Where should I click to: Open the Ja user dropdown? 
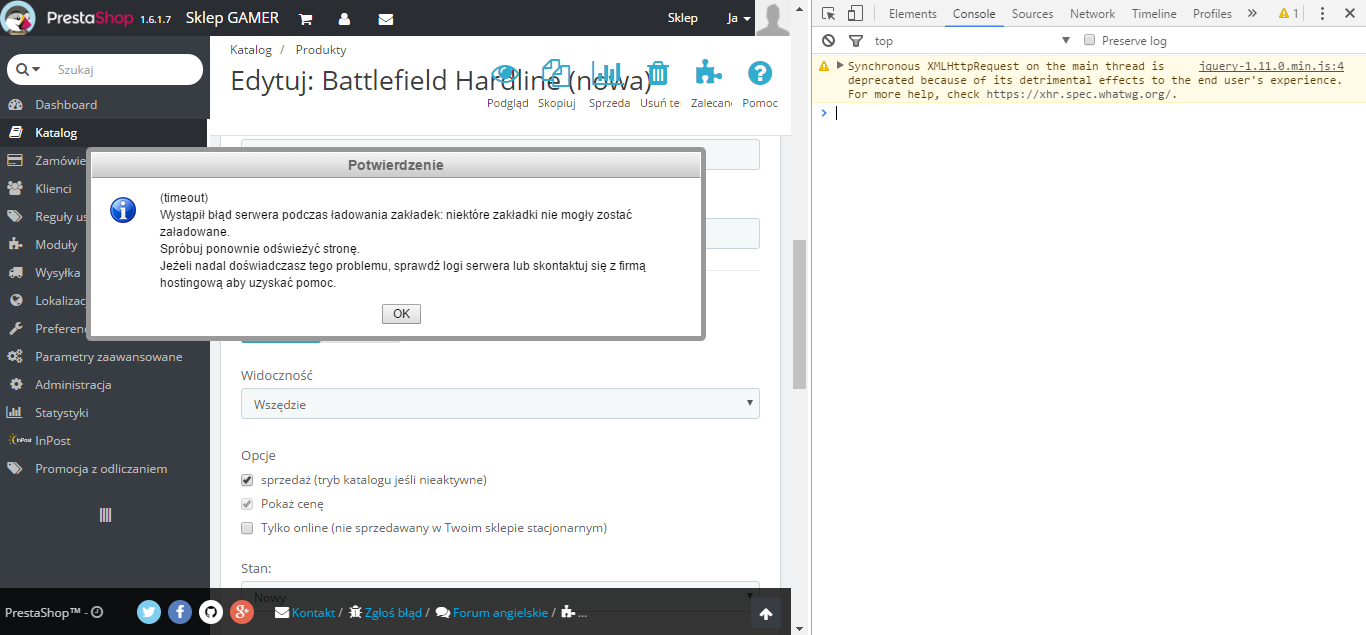tap(738, 18)
